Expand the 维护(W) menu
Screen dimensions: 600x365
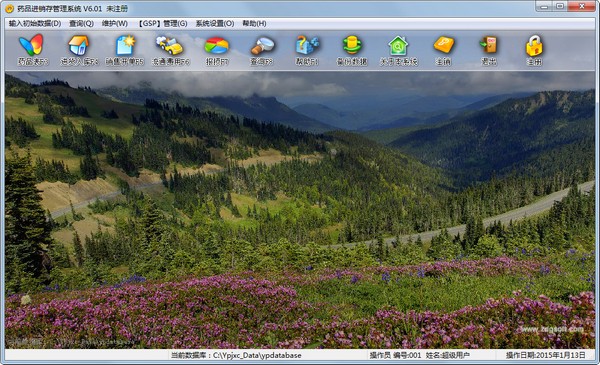(x=115, y=23)
